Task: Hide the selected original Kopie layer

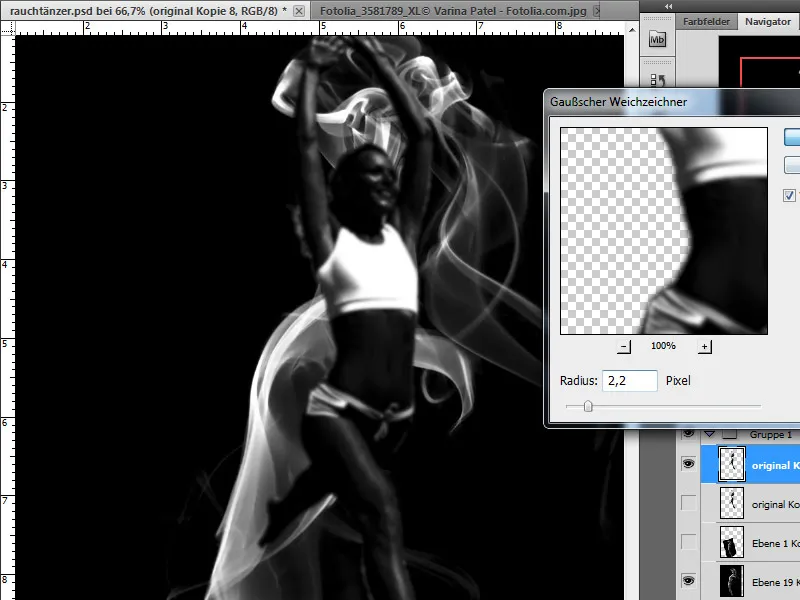Action: [x=688, y=464]
